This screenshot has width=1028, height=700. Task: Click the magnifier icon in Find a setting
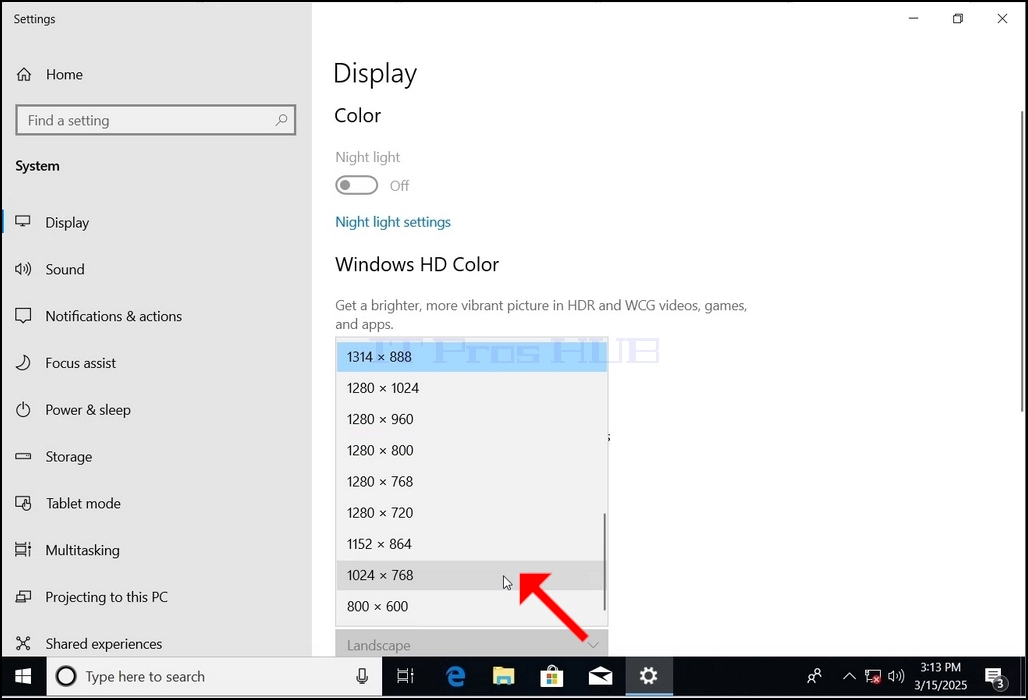[x=281, y=120]
